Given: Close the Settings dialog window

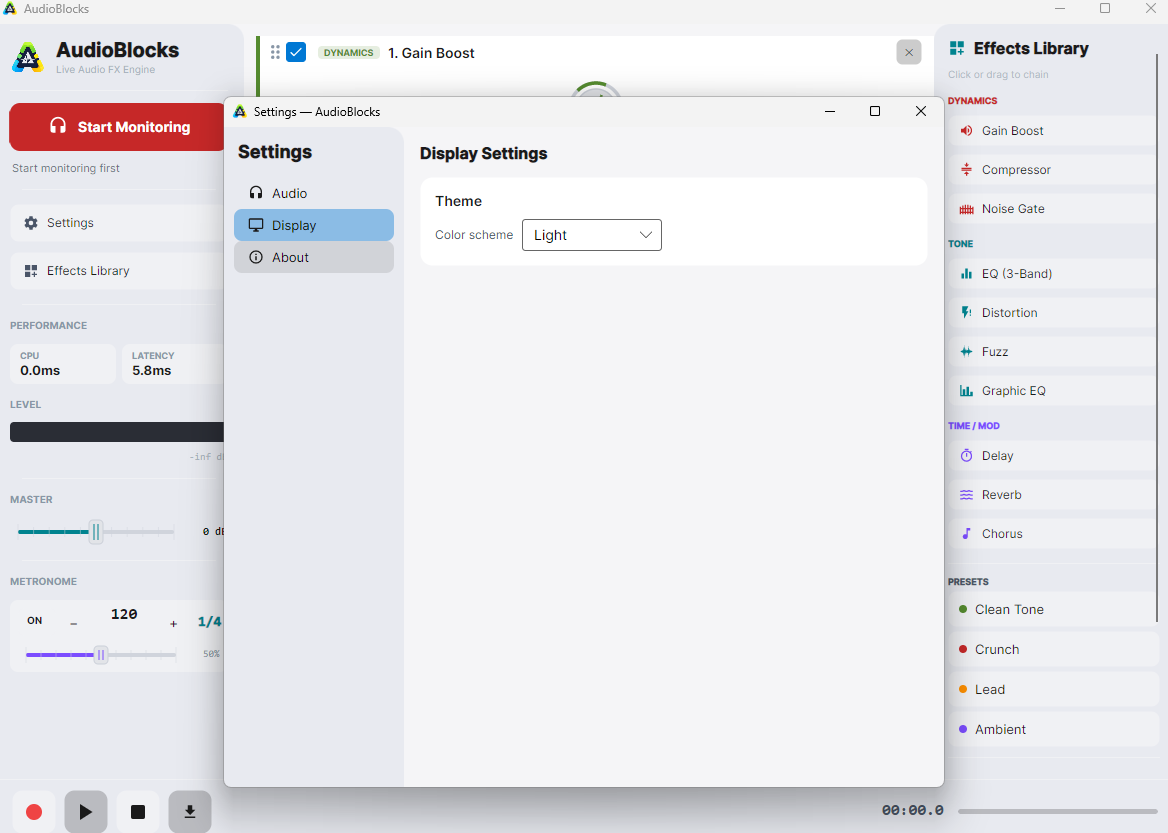Looking at the screenshot, I should point(921,111).
